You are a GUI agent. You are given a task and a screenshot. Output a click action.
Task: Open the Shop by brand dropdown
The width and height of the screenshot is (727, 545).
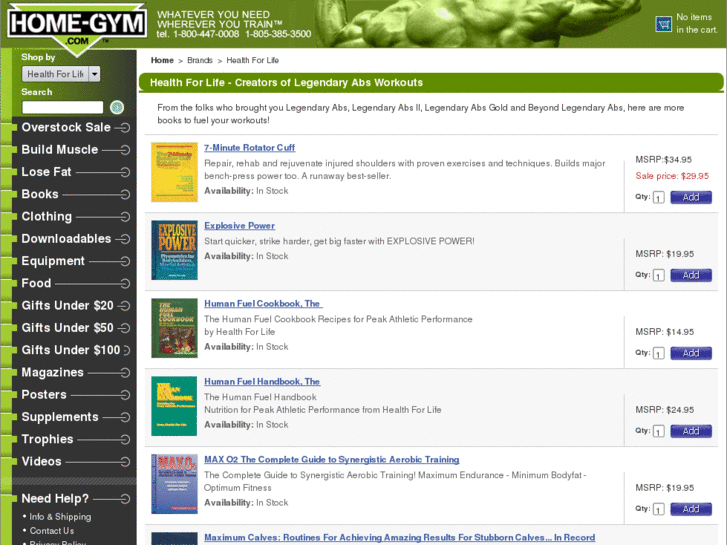(61, 74)
